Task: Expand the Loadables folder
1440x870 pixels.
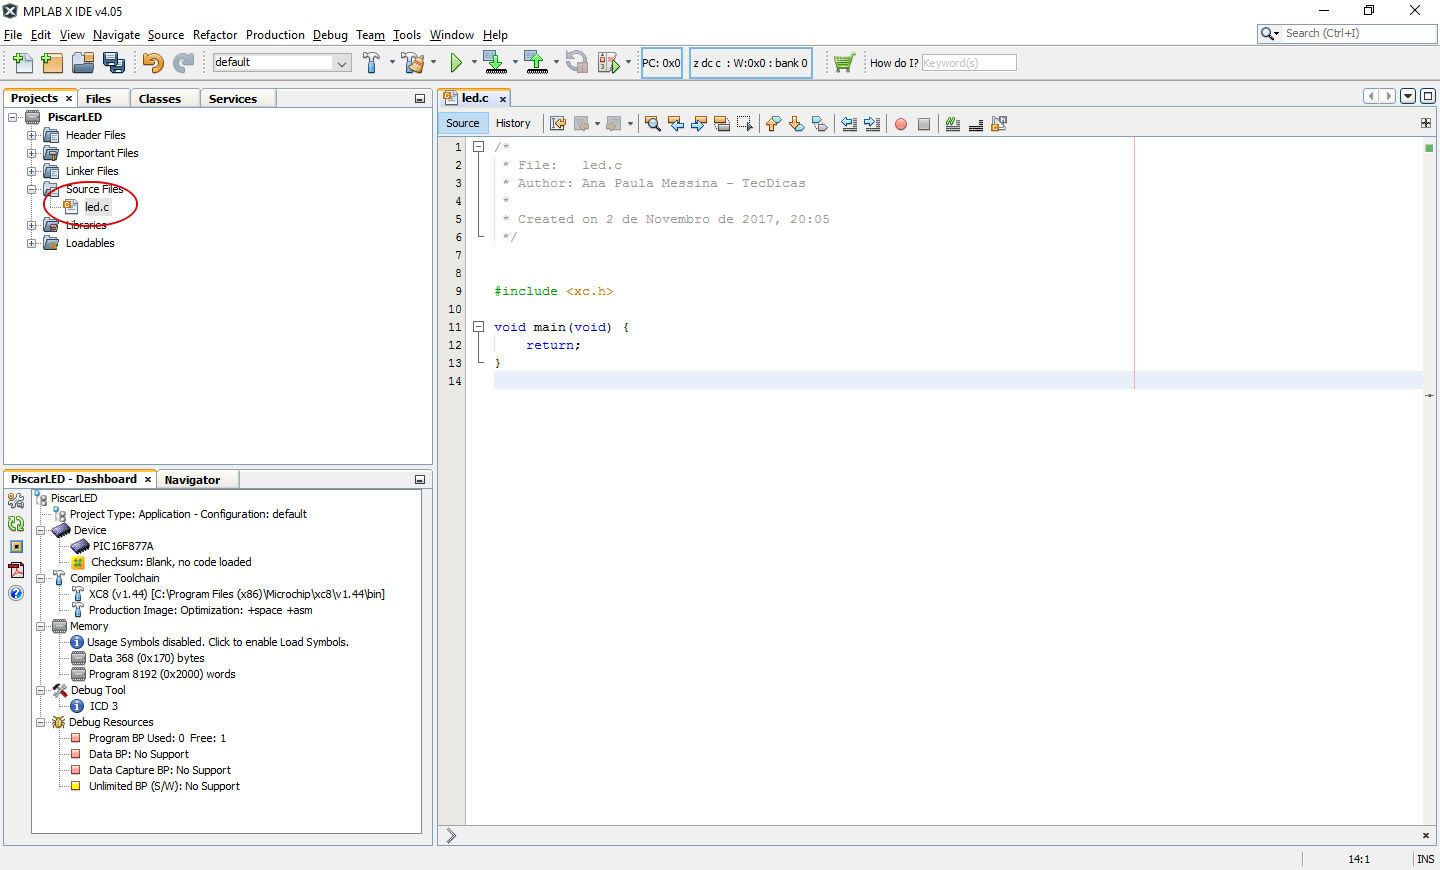Action: [31, 243]
